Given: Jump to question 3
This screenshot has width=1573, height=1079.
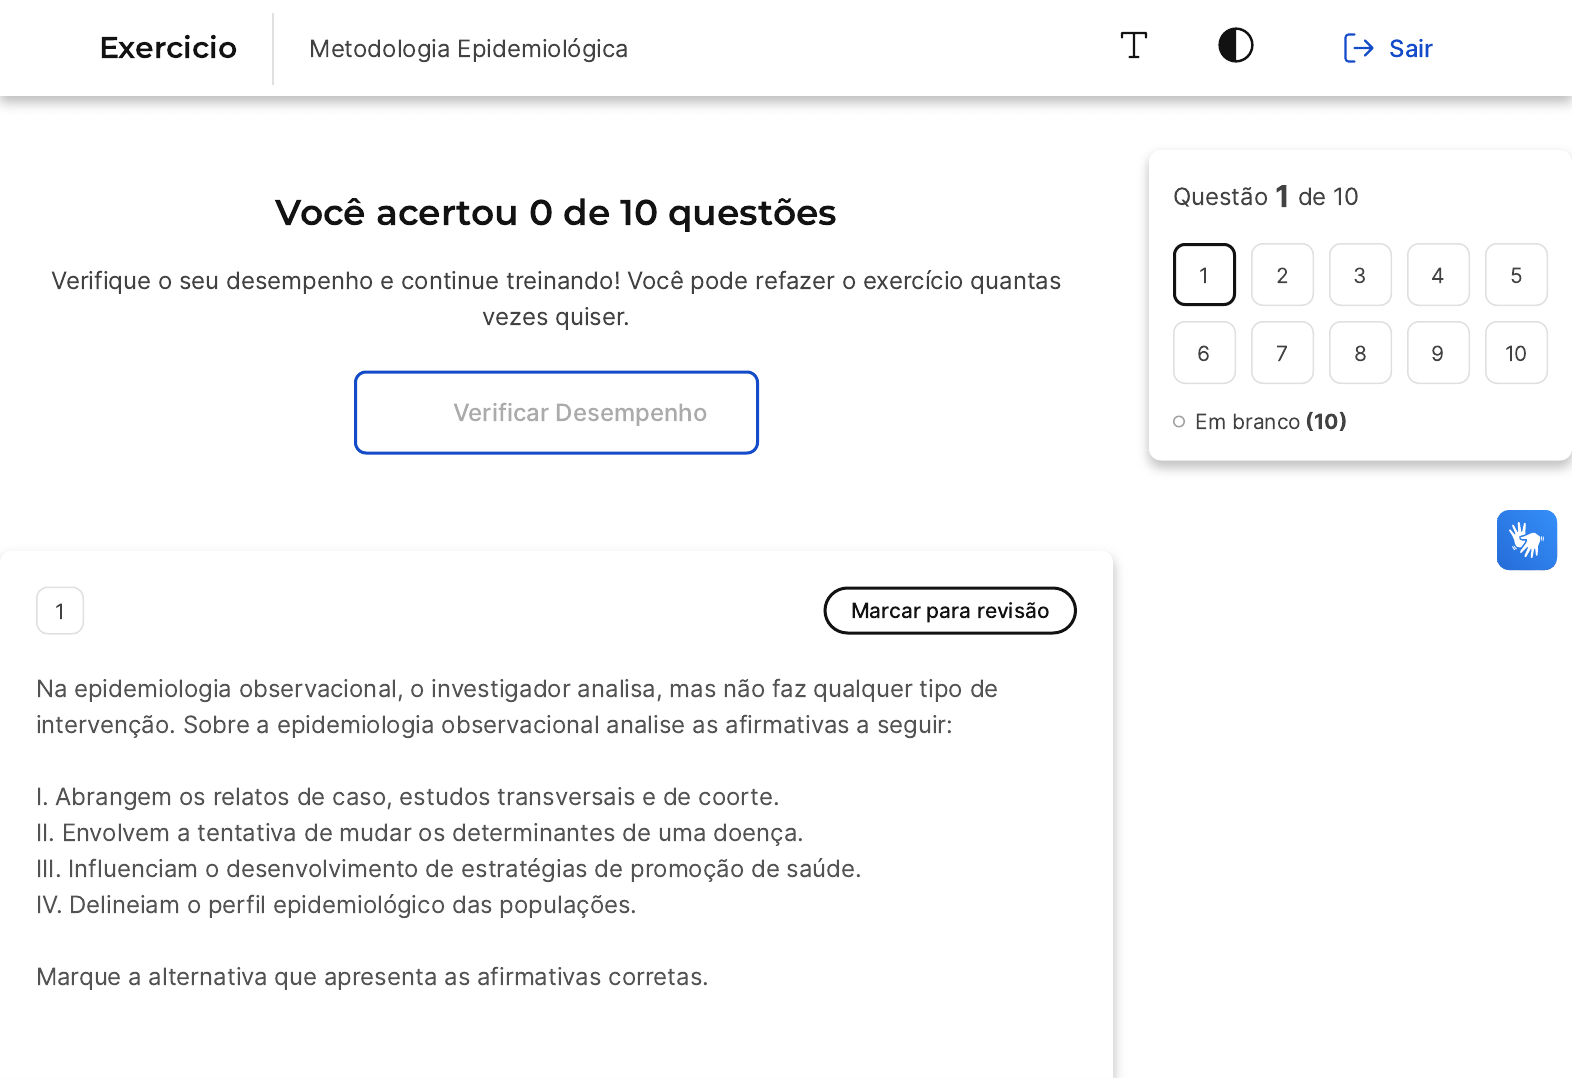Looking at the screenshot, I should pyautogui.click(x=1360, y=275).
